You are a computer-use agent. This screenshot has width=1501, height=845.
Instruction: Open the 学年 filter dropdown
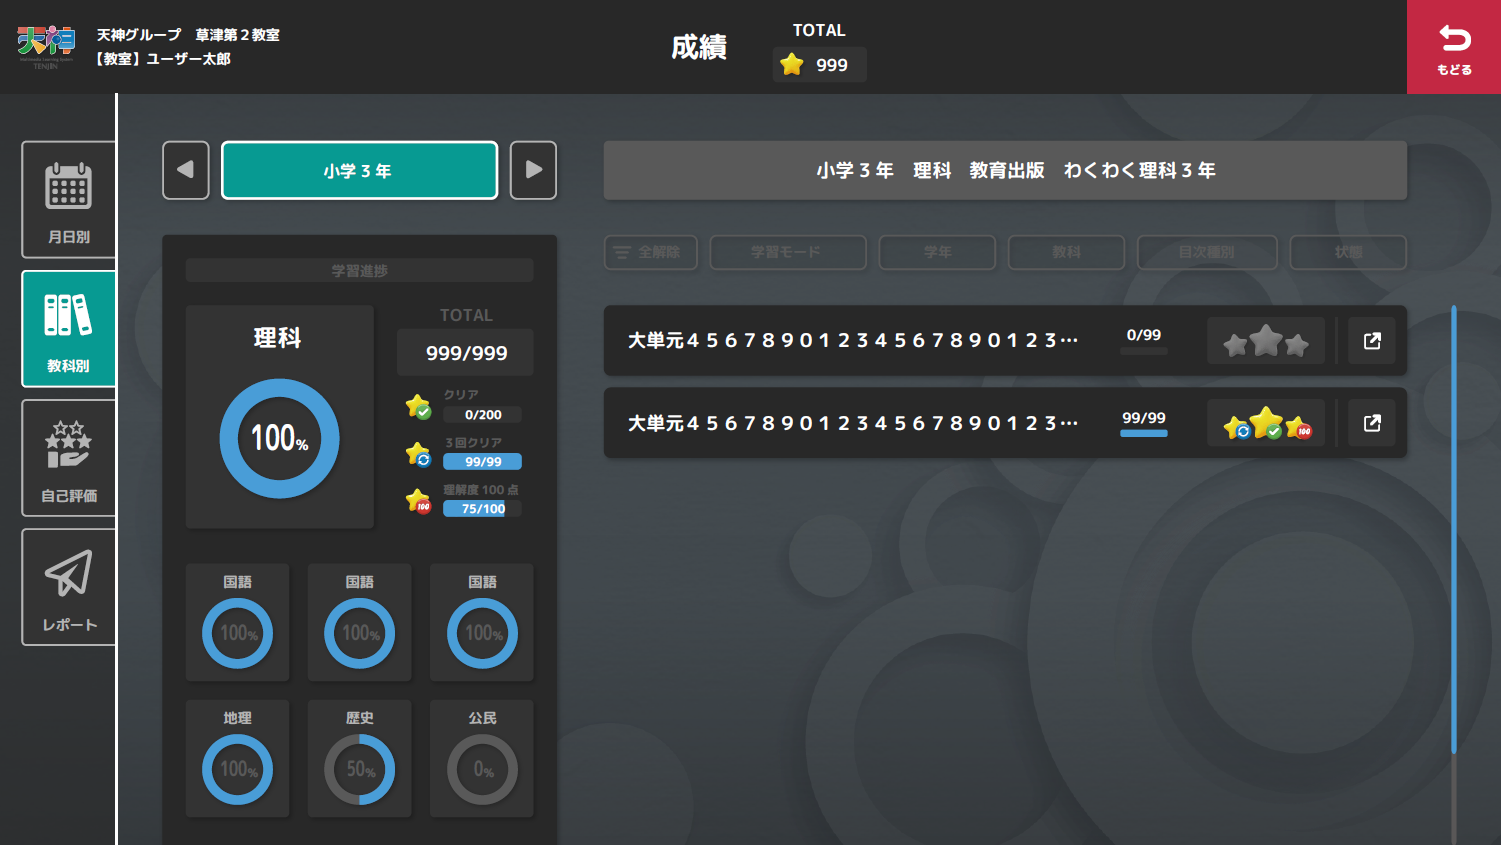coord(937,252)
